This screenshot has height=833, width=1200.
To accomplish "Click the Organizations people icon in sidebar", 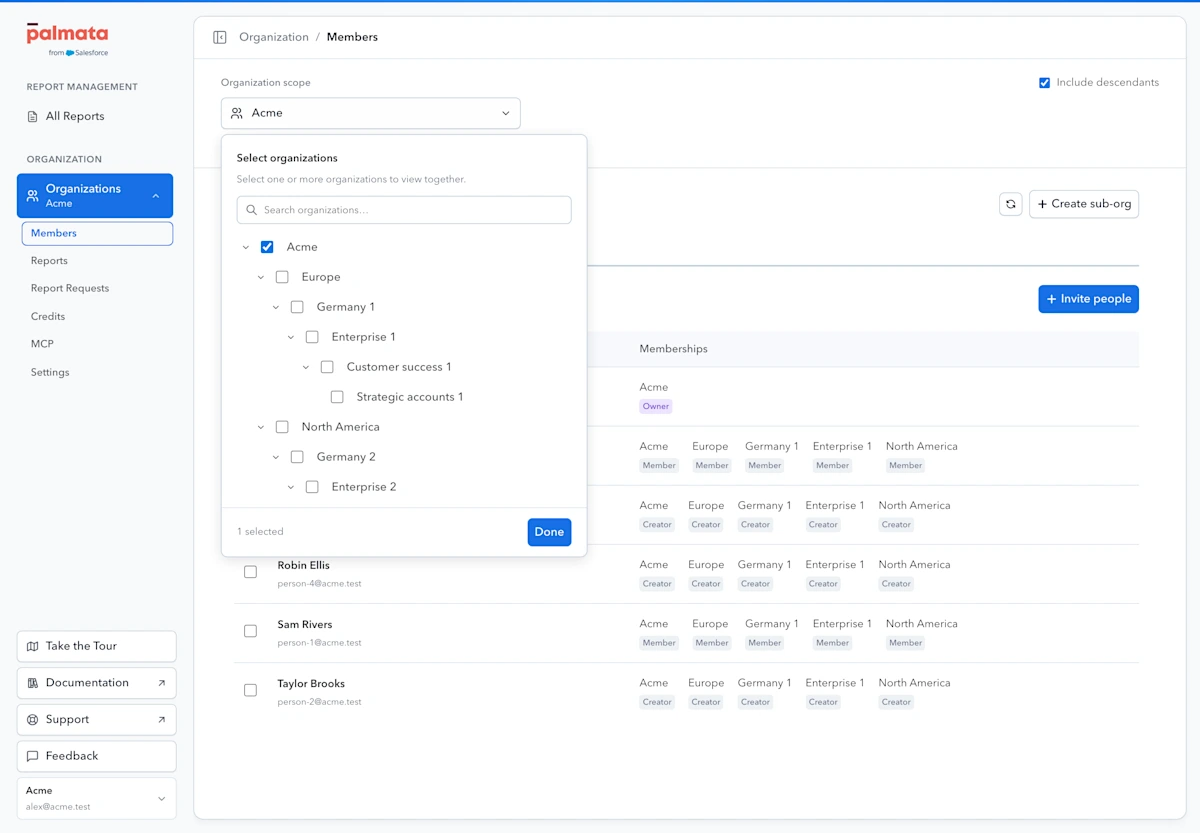I will tap(33, 196).
